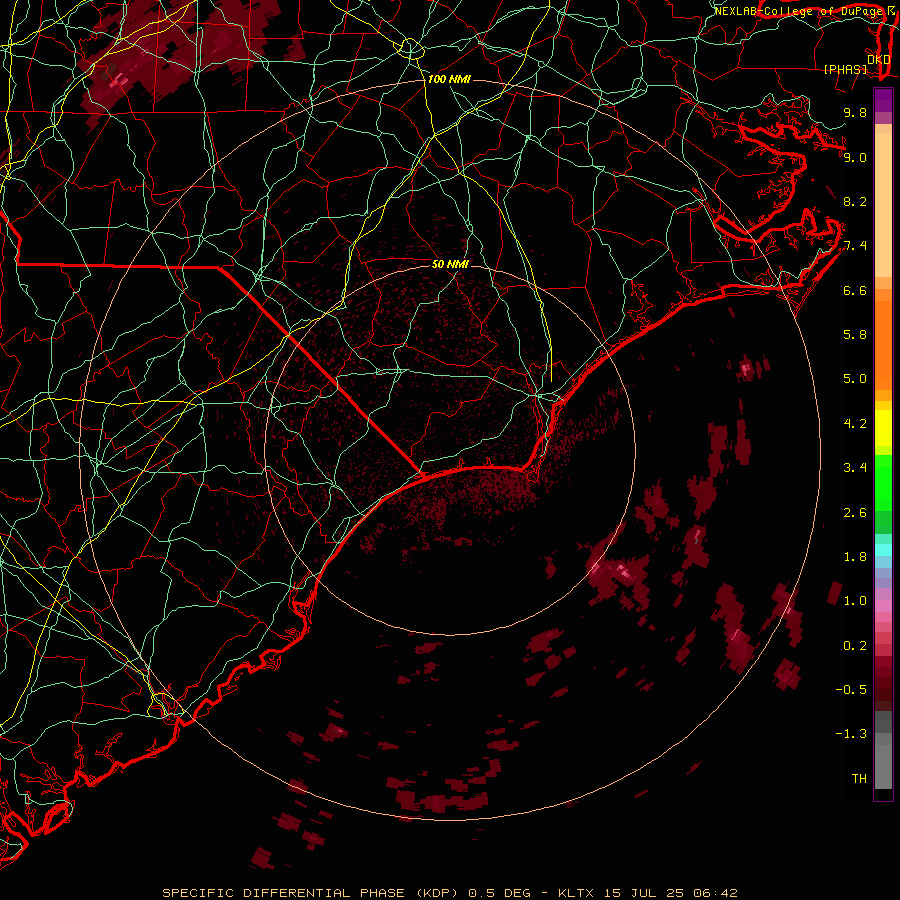Click the 06:42 timestamp in the caption

(715, 893)
